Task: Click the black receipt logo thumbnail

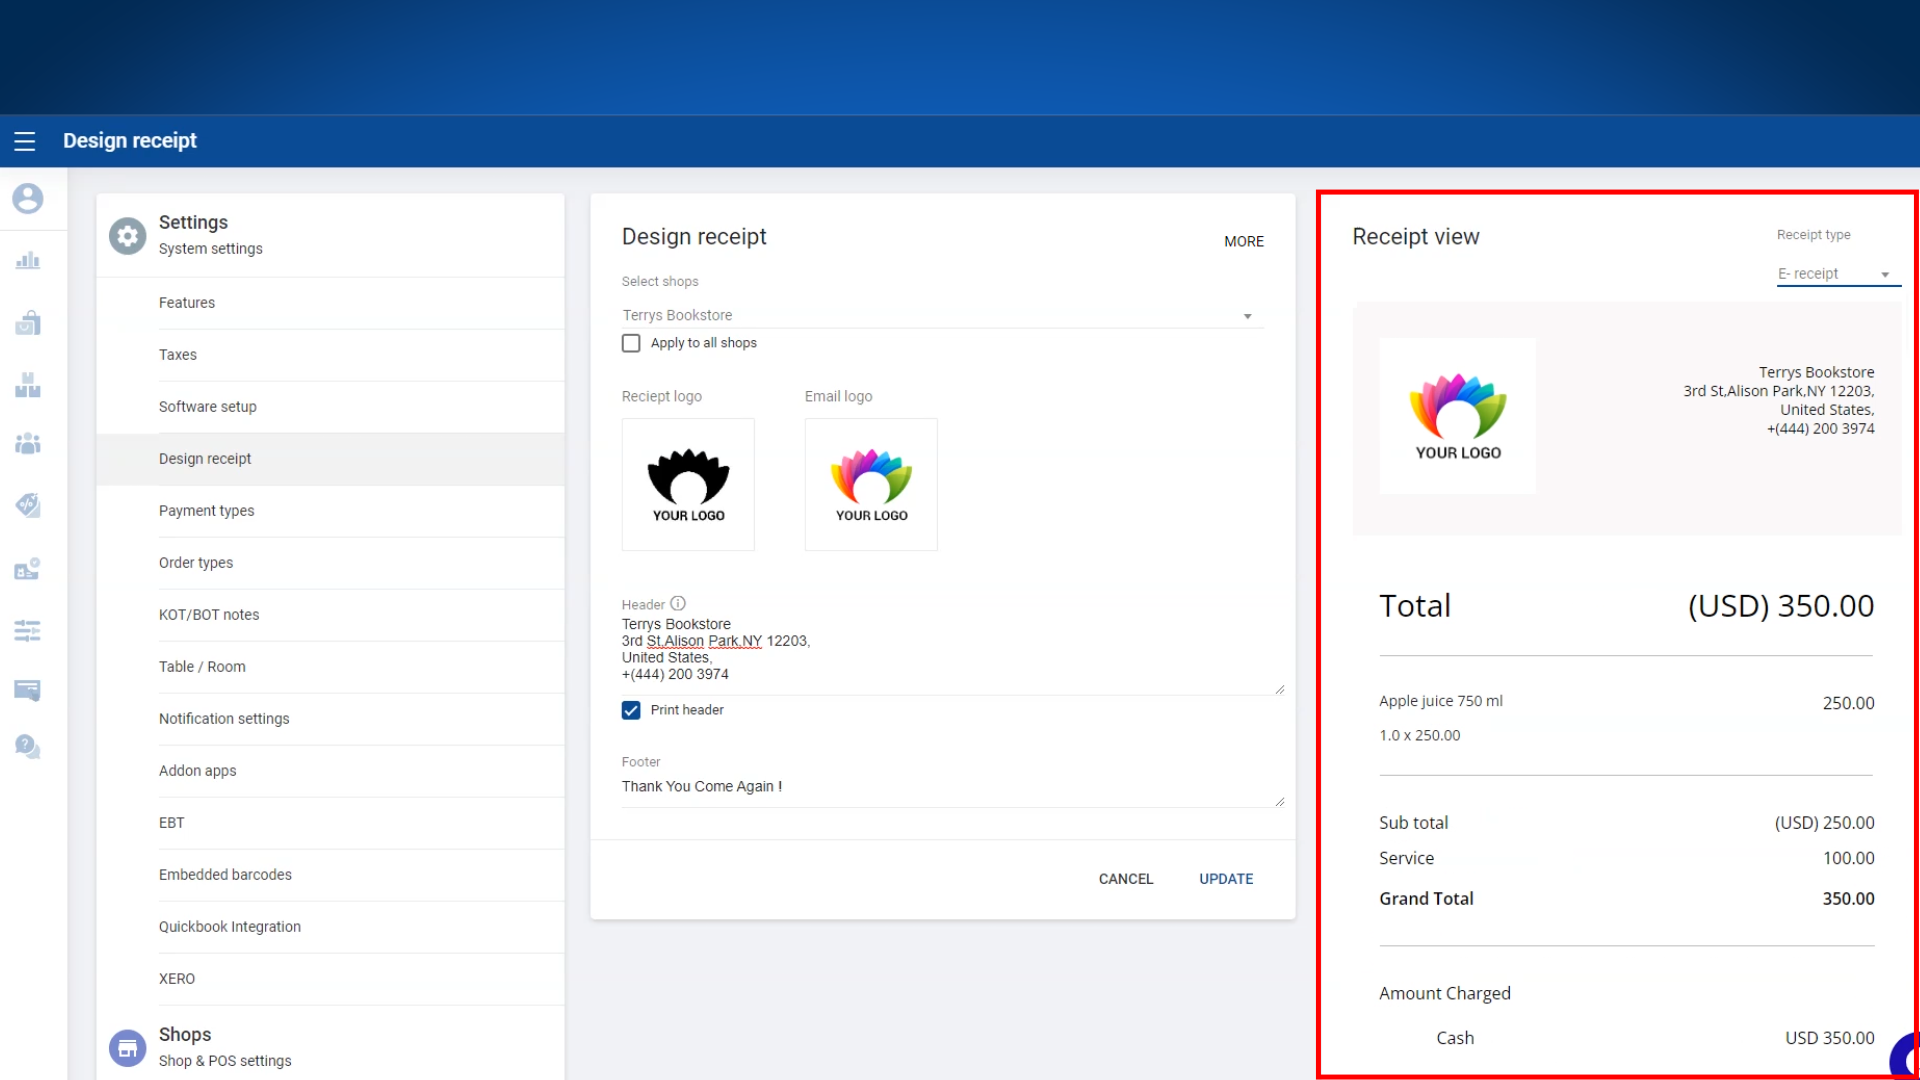Action: click(688, 485)
